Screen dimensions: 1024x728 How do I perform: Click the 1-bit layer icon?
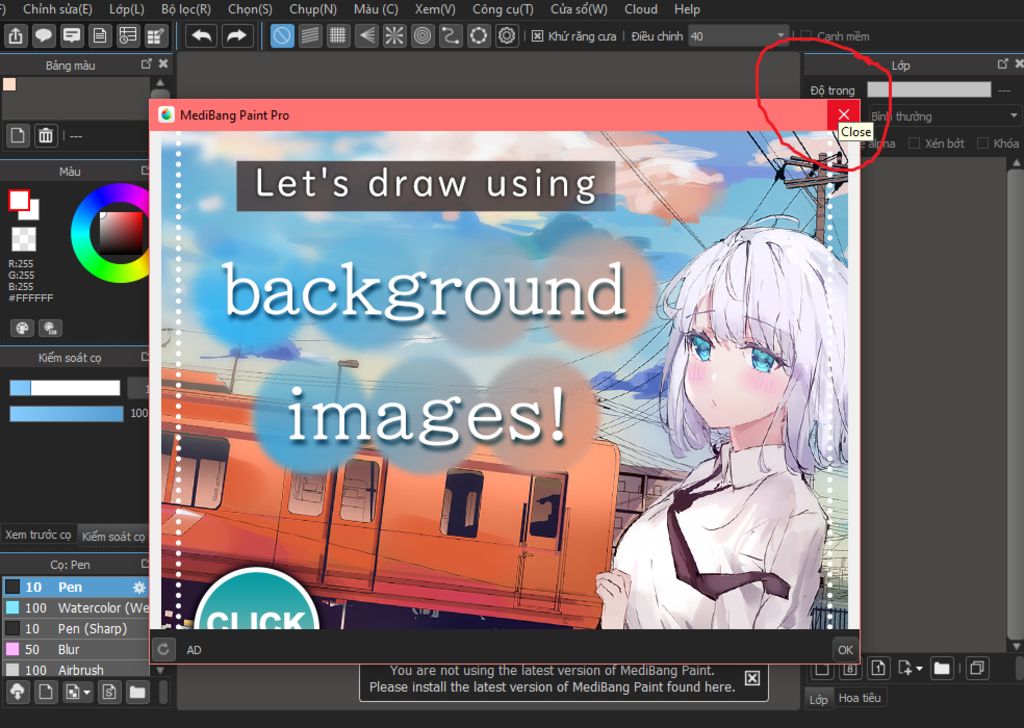[x=878, y=668]
